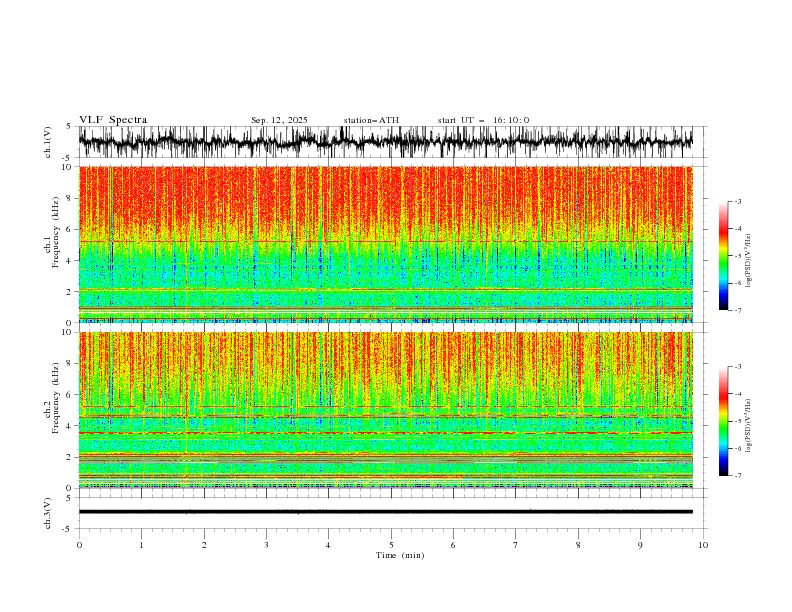Click the "5" tick on ch.1(V) axis
The height and width of the screenshot is (612, 792).
[x=68, y=126]
